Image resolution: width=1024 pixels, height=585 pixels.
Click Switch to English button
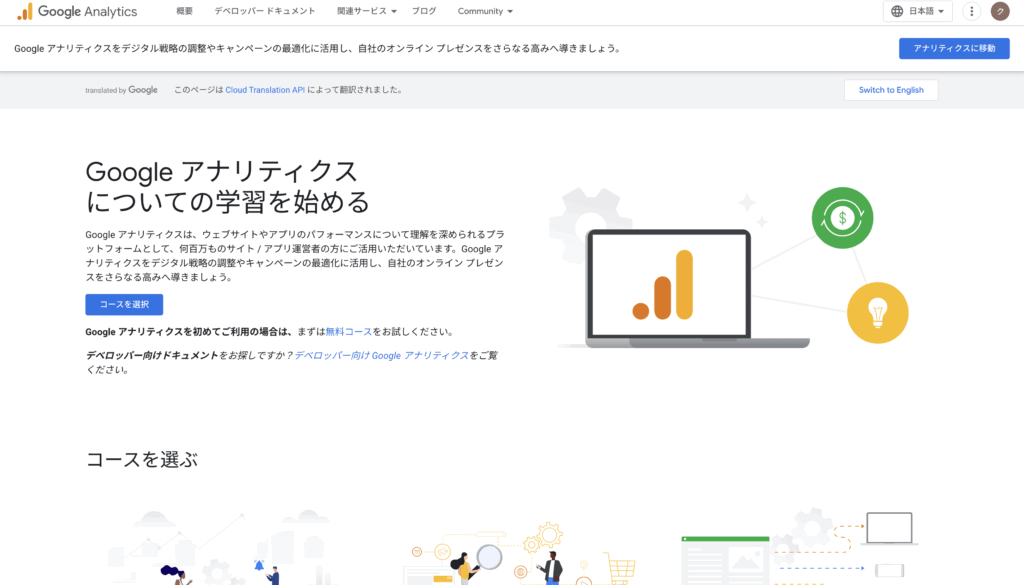pos(891,90)
